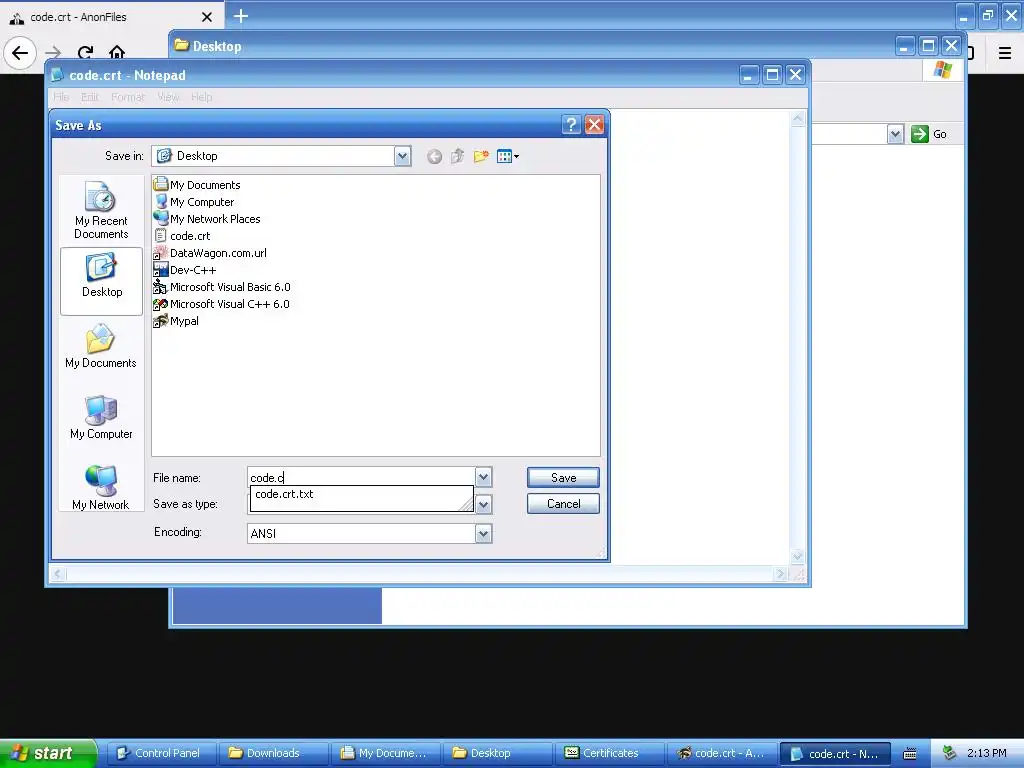The width and height of the screenshot is (1024, 768).
Task: Click the Cancel button
Action: (563, 504)
